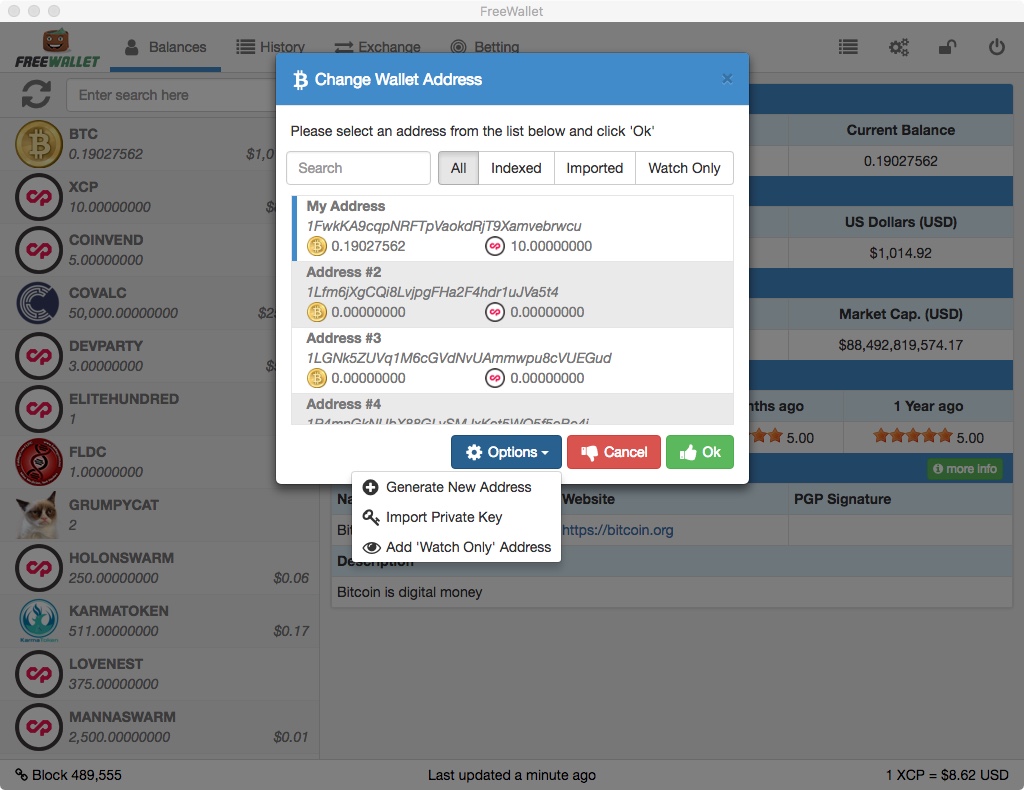Filter by Watch Only addresses
1024x790 pixels.
point(684,168)
